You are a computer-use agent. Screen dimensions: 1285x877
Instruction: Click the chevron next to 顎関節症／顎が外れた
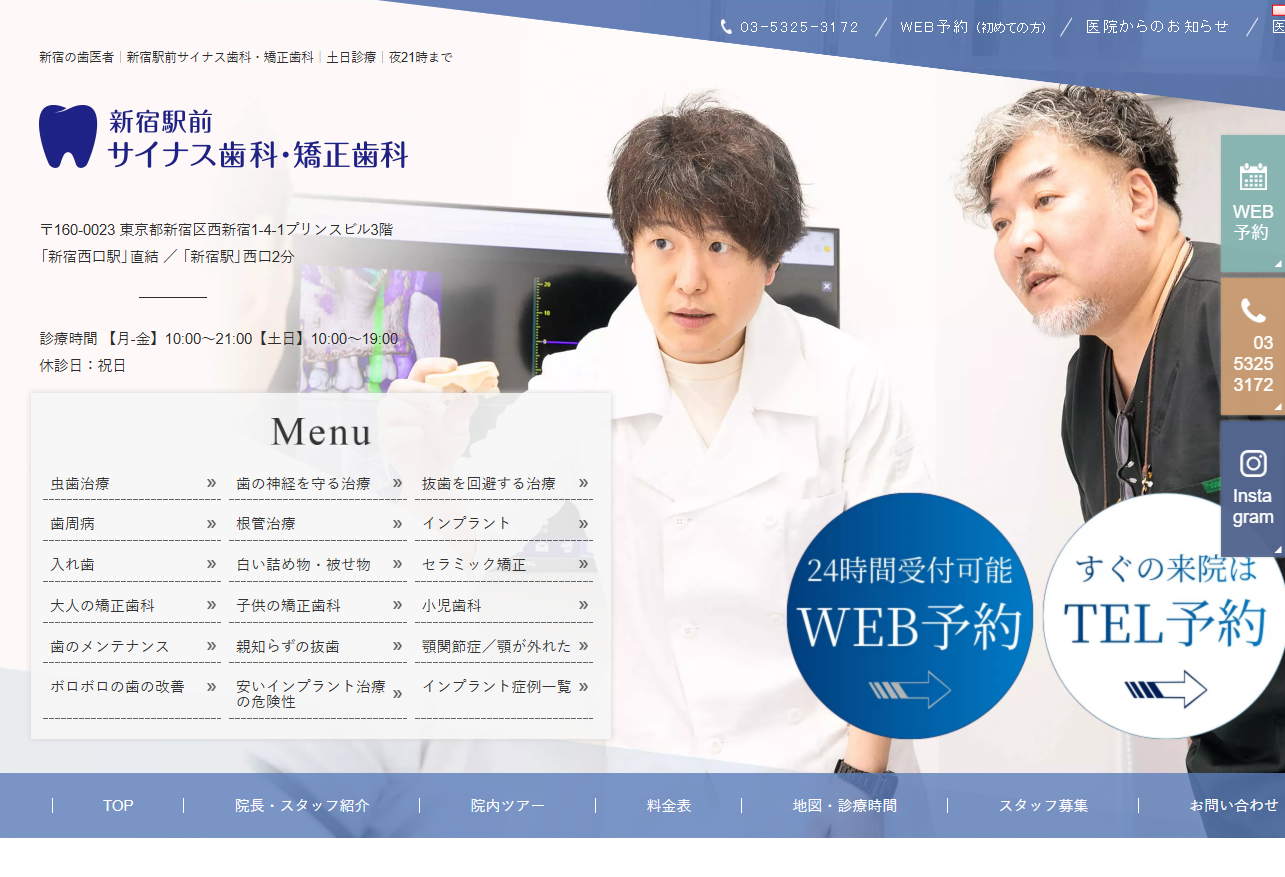(584, 646)
